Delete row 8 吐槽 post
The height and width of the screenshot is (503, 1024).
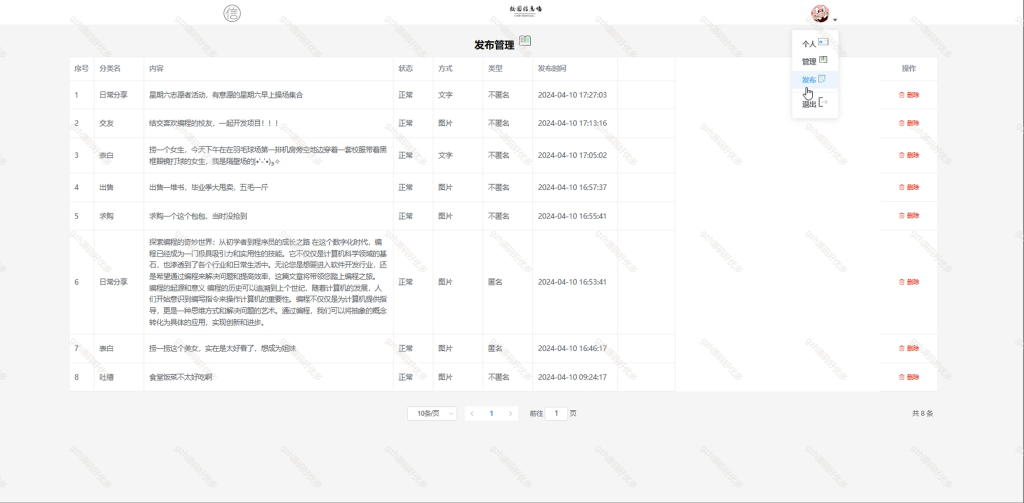tap(908, 377)
